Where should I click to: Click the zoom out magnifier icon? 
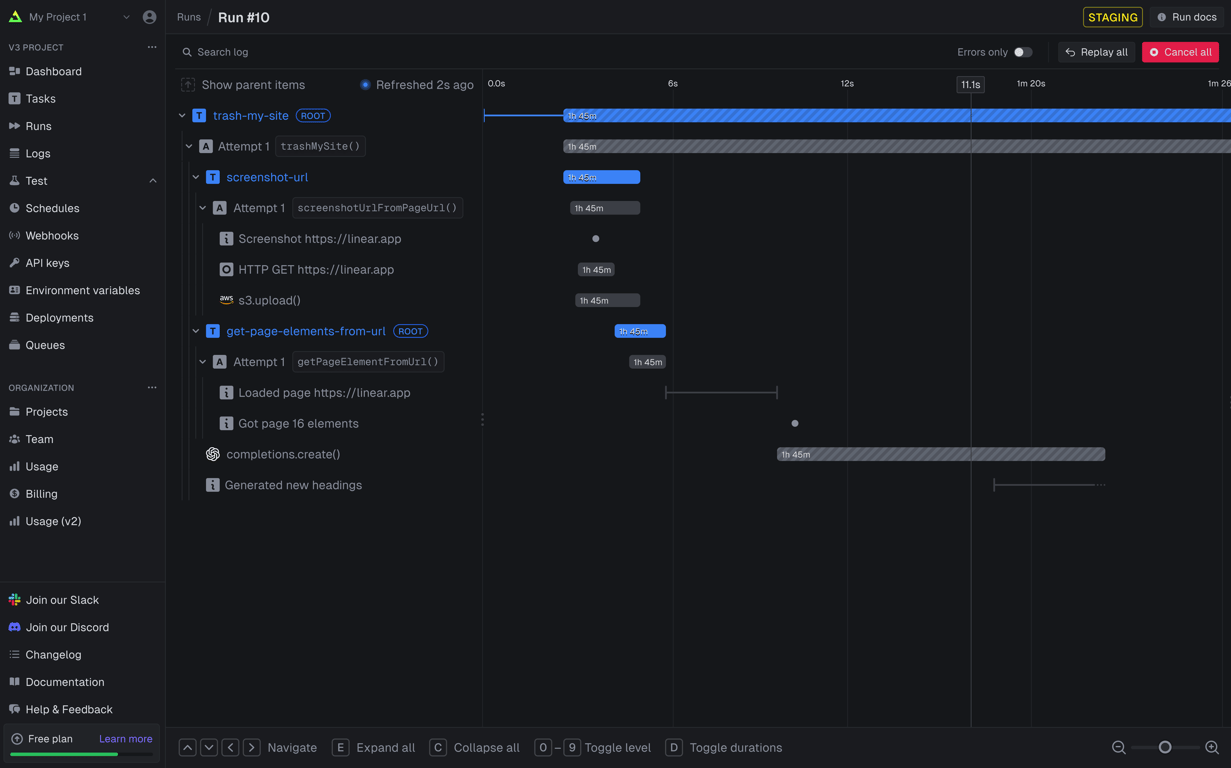pos(1119,748)
